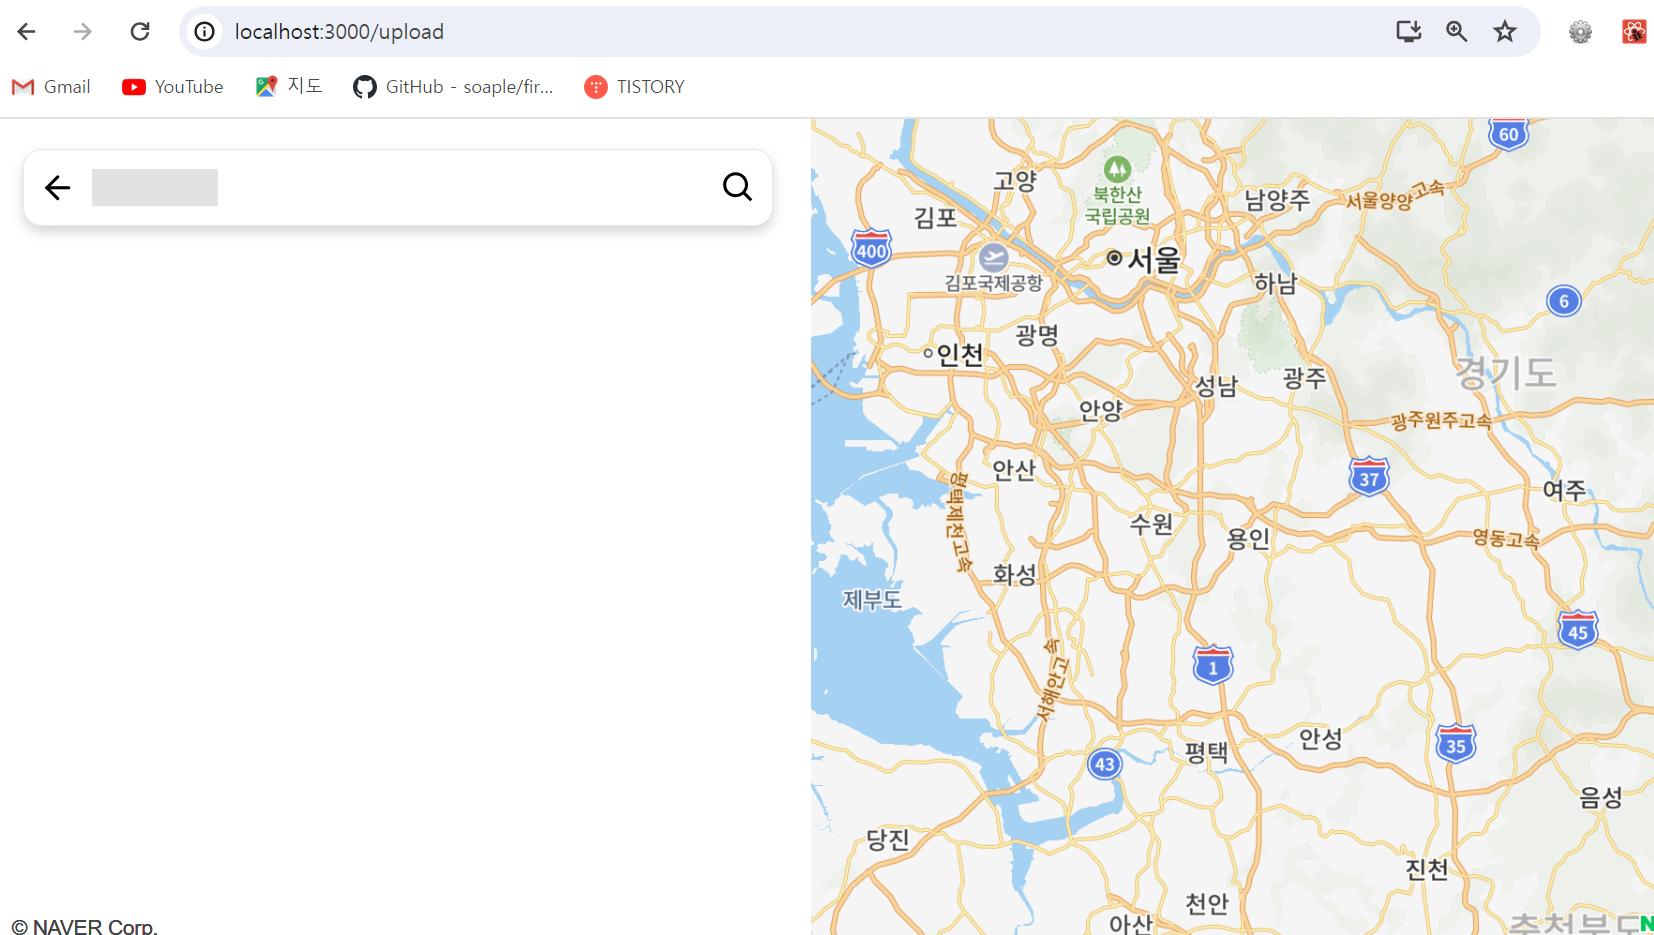Click the route 60 highway shield
Screen dimensions: 1654x935
(x=1509, y=134)
